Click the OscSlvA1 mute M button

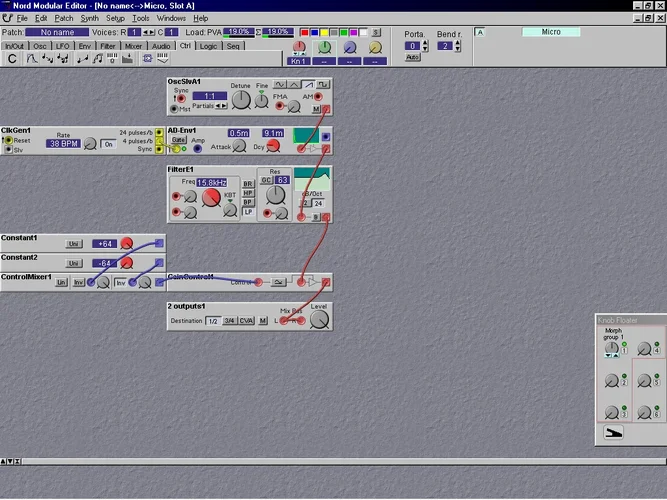click(x=316, y=108)
